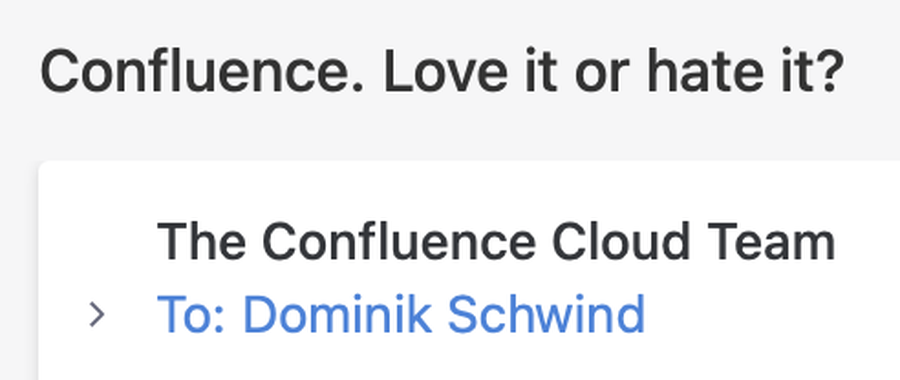Click "The" at the start of the sender name
This screenshot has width=900, height=380.
(x=201, y=242)
